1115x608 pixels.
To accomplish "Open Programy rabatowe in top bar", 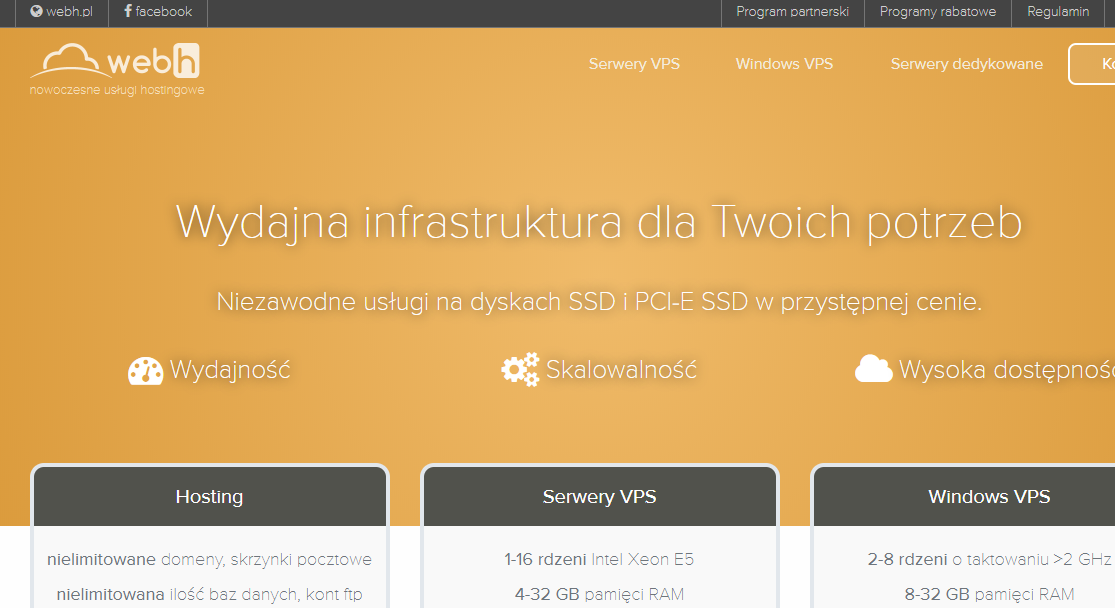I will [937, 12].
